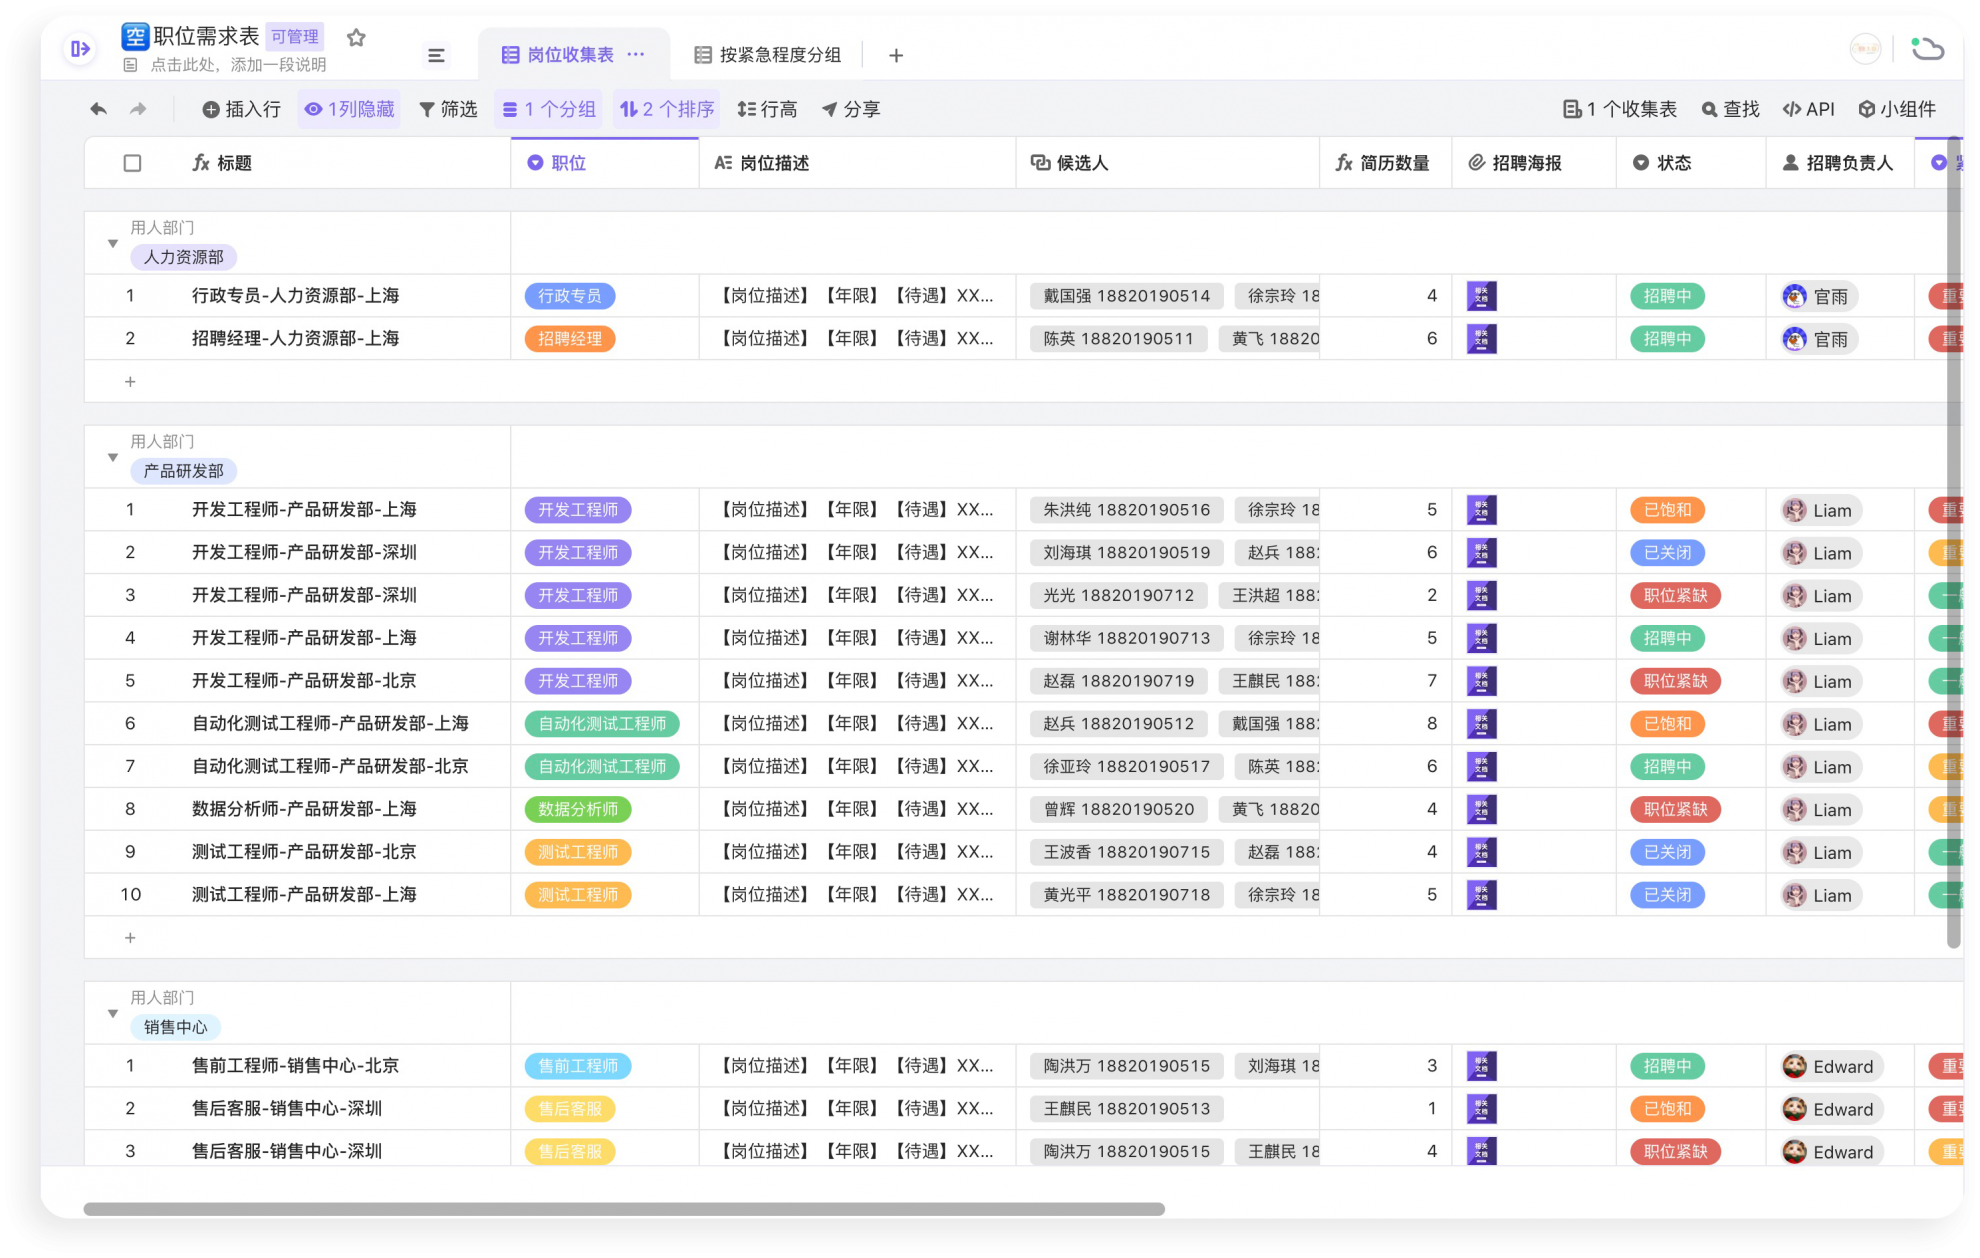The image size is (1980, 1258).
Task: Click the redo arrow in toolbar
Action: tap(138, 109)
